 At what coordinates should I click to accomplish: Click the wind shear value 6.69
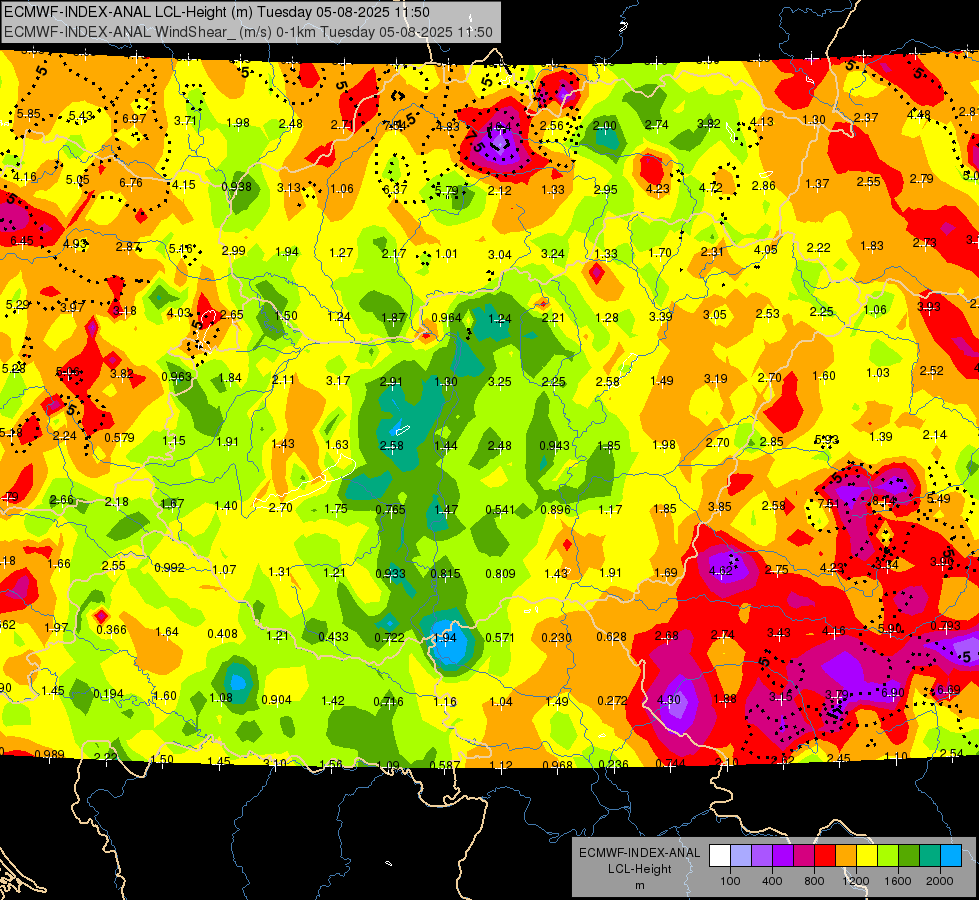coord(949,690)
